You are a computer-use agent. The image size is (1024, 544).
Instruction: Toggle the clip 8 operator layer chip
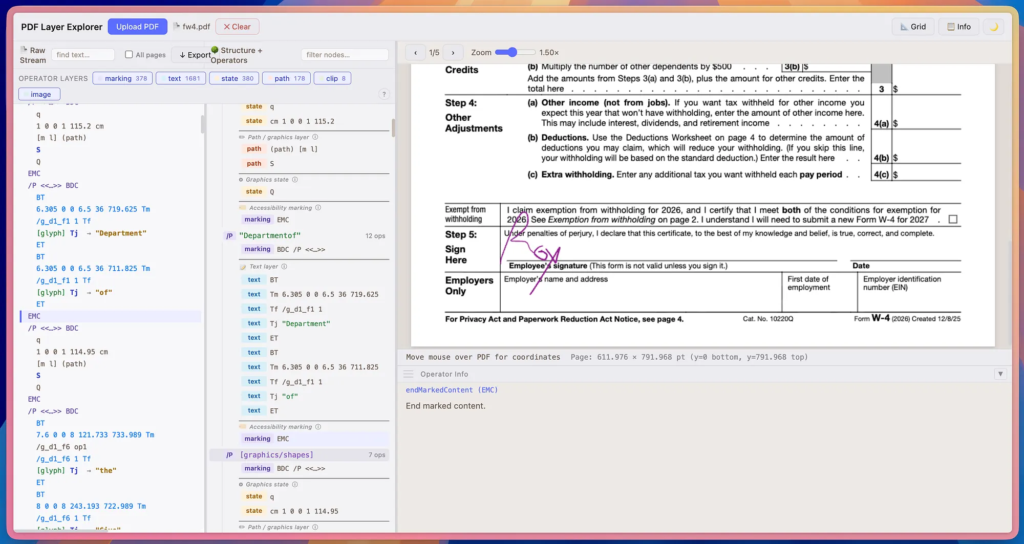point(334,78)
